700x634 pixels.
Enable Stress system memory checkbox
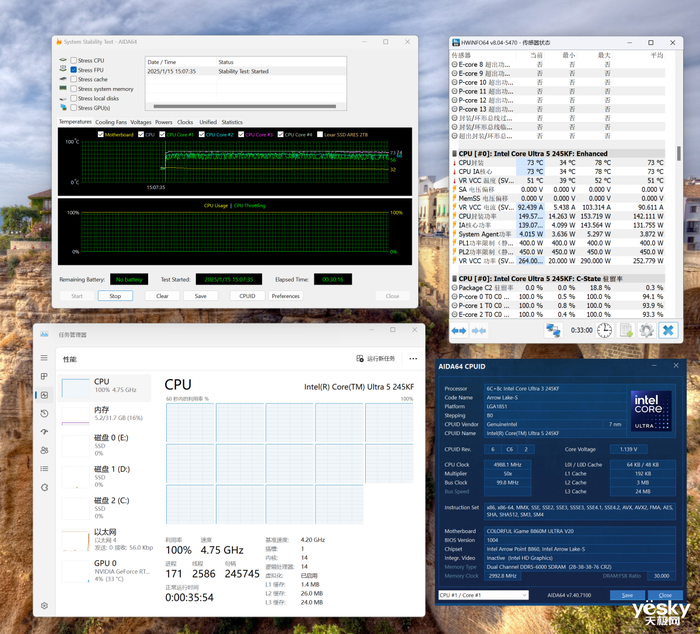(x=74, y=88)
